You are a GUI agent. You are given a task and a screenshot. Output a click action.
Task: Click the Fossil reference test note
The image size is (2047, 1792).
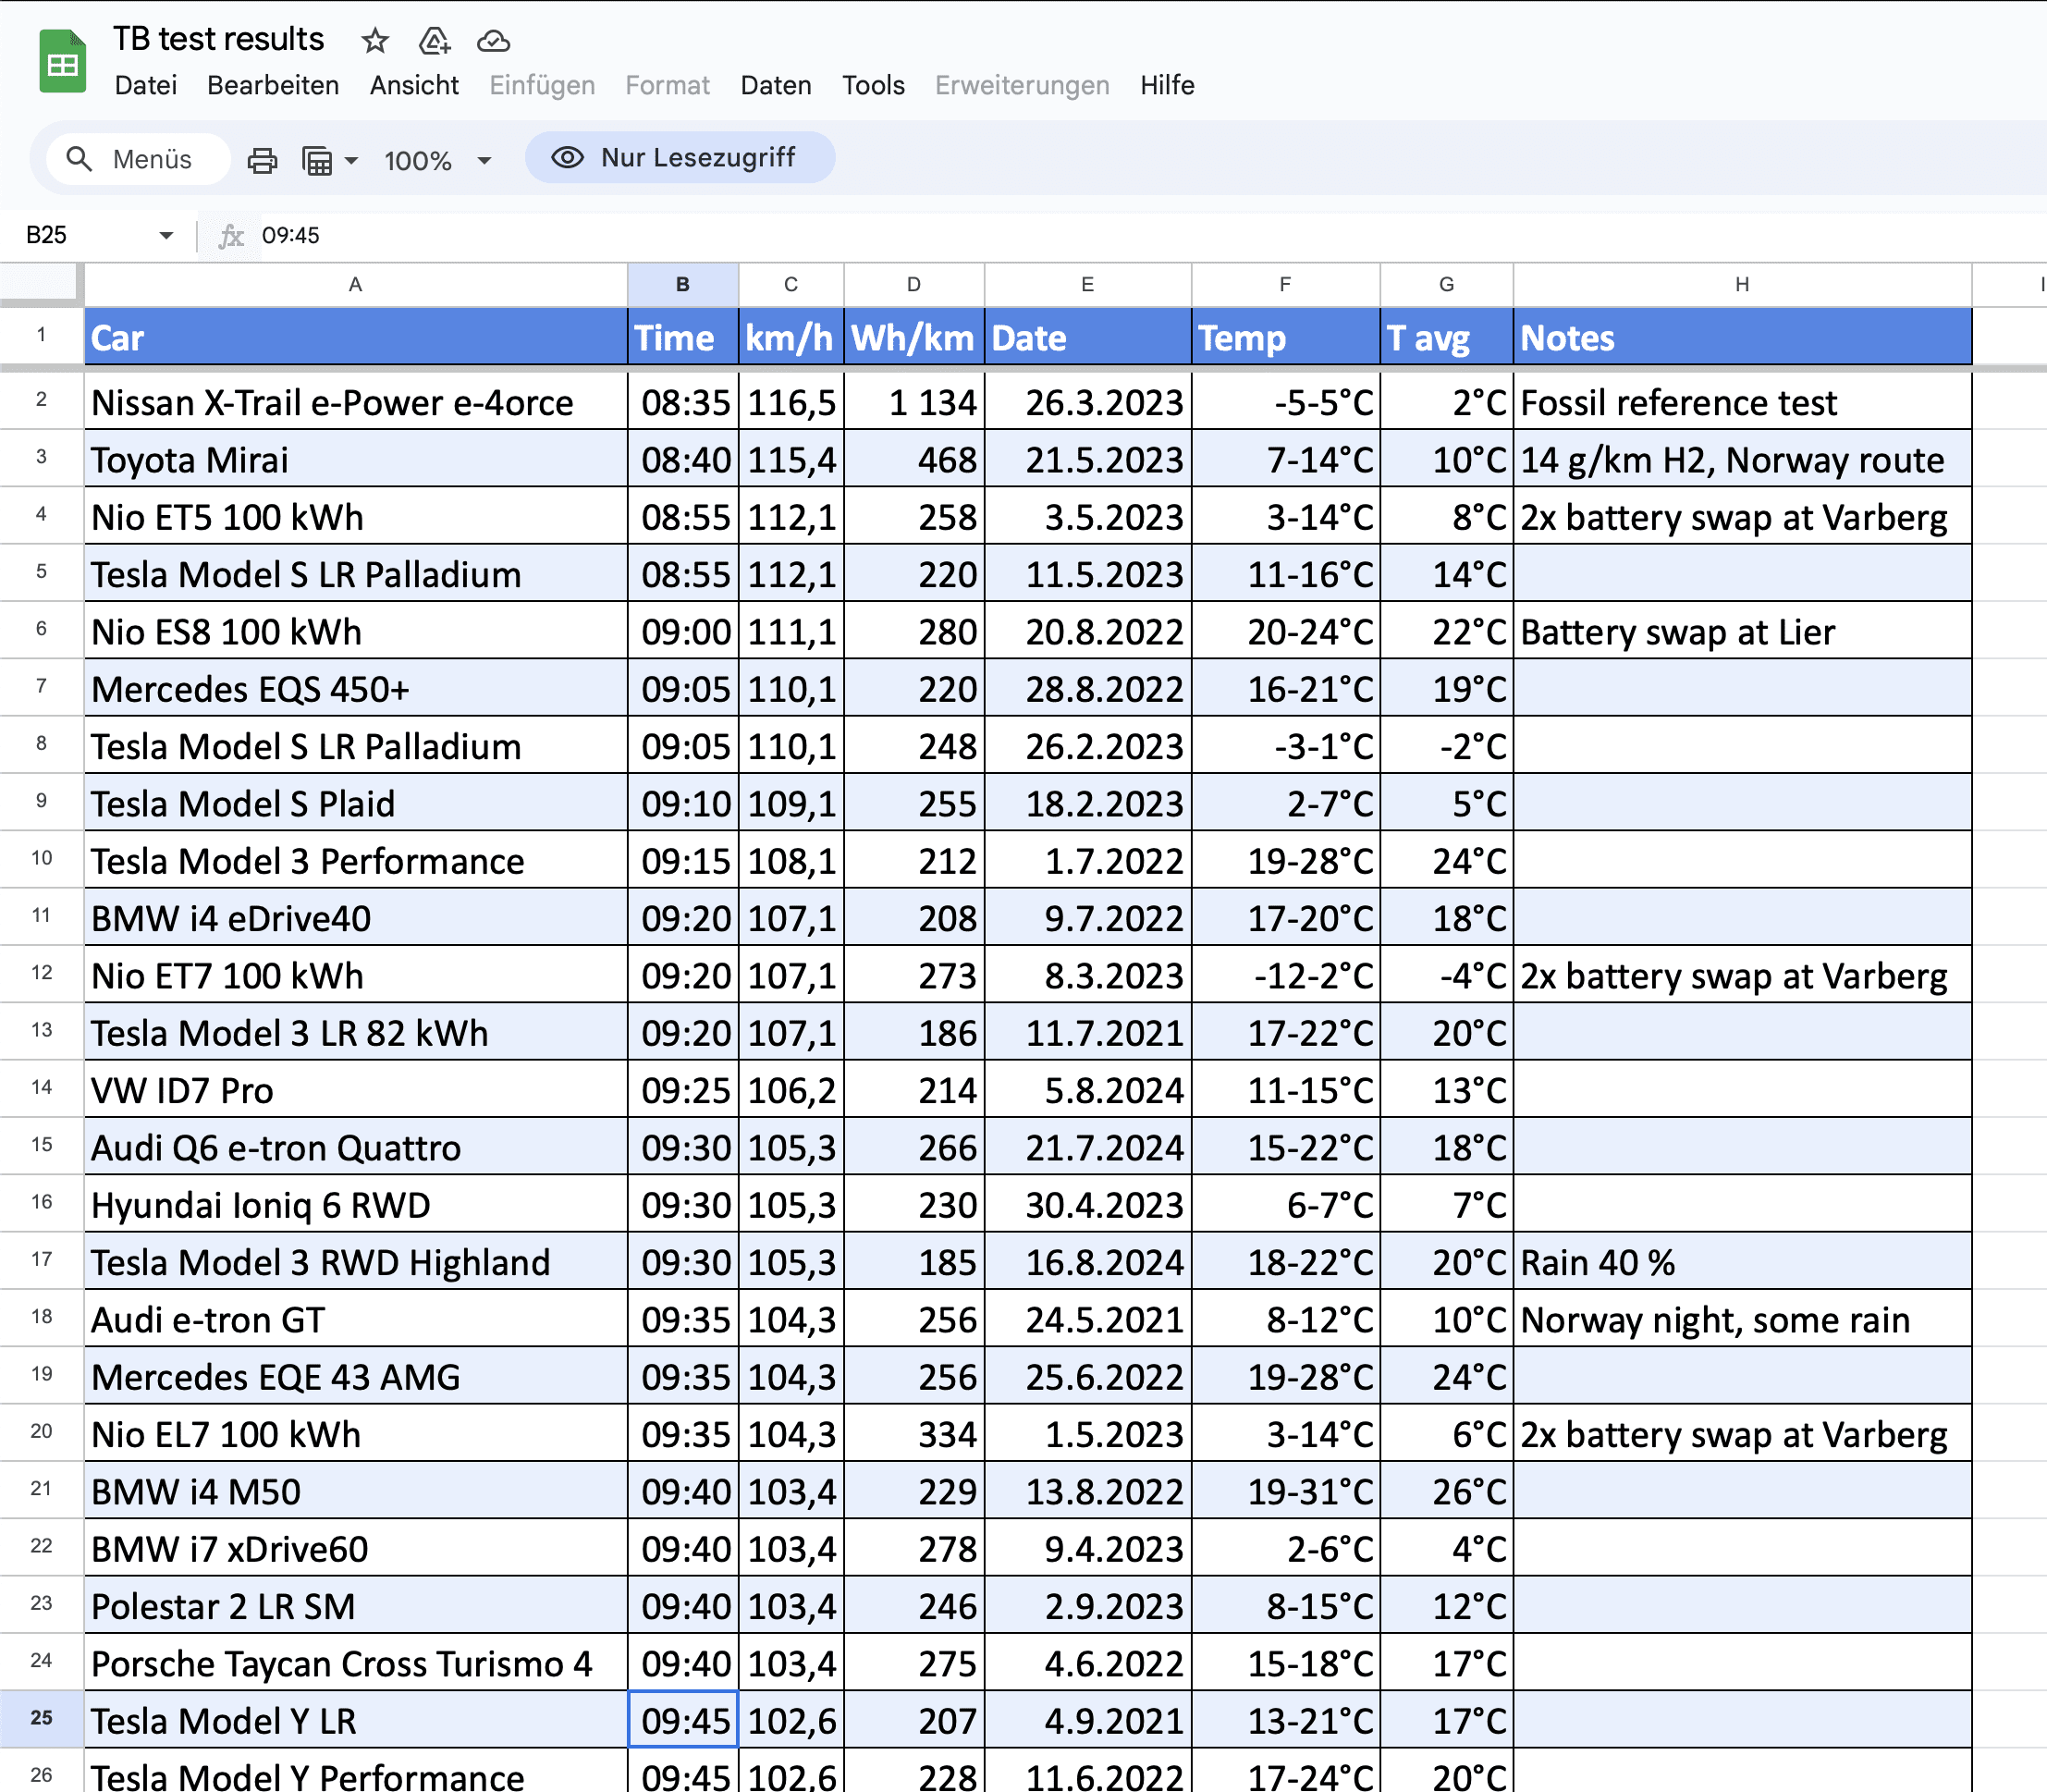tap(1743, 402)
